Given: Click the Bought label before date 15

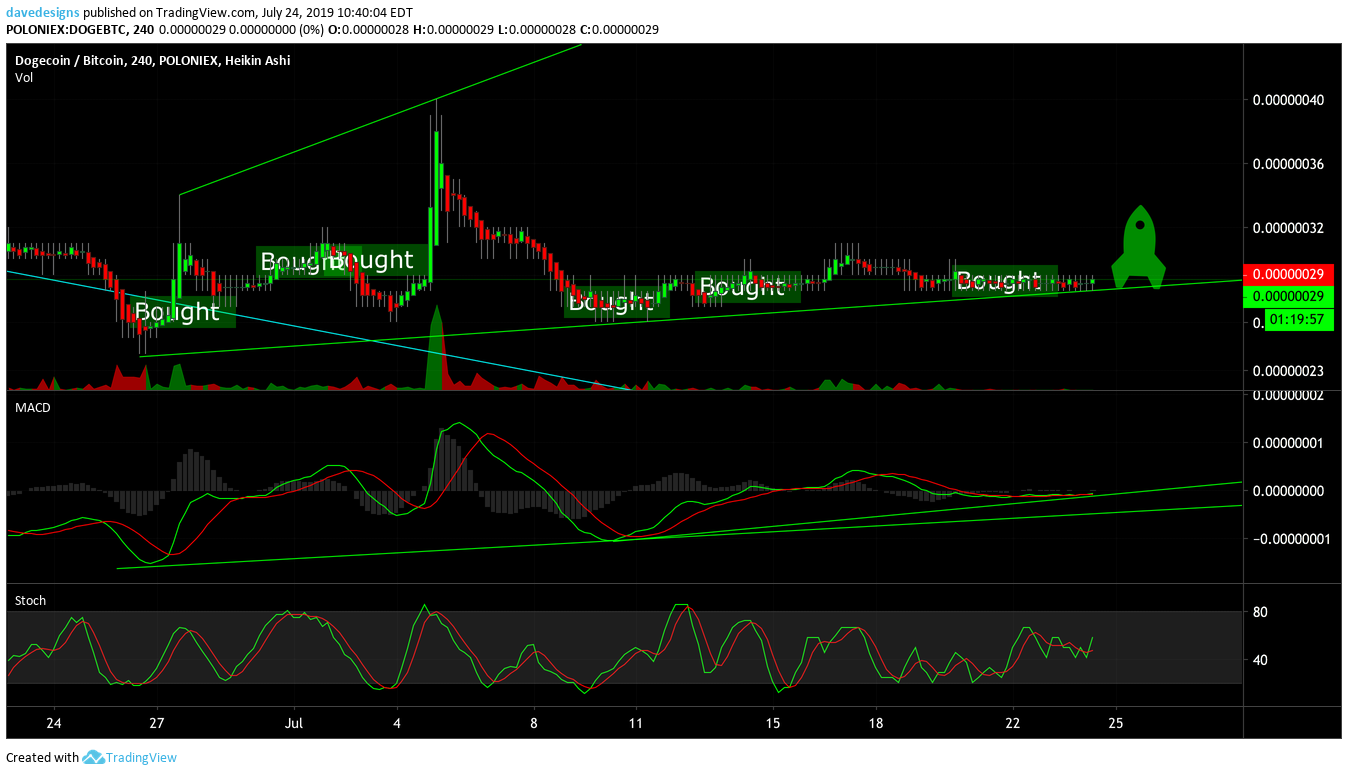Looking at the screenshot, I should pos(748,287).
